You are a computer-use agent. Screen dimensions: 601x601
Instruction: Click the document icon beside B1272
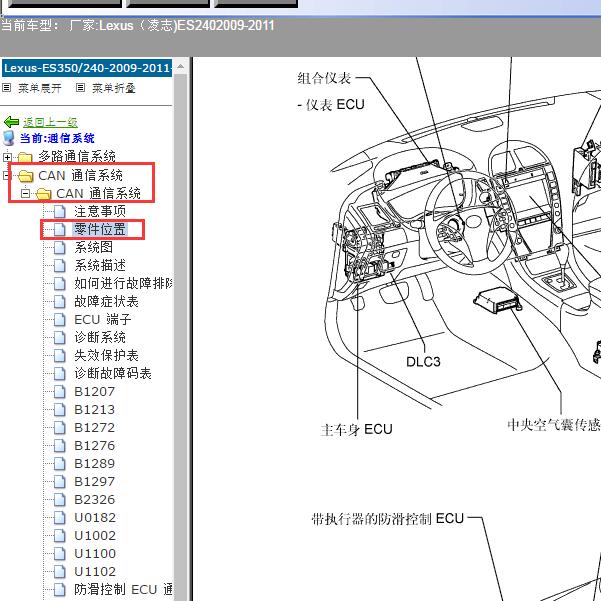[59, 427]
